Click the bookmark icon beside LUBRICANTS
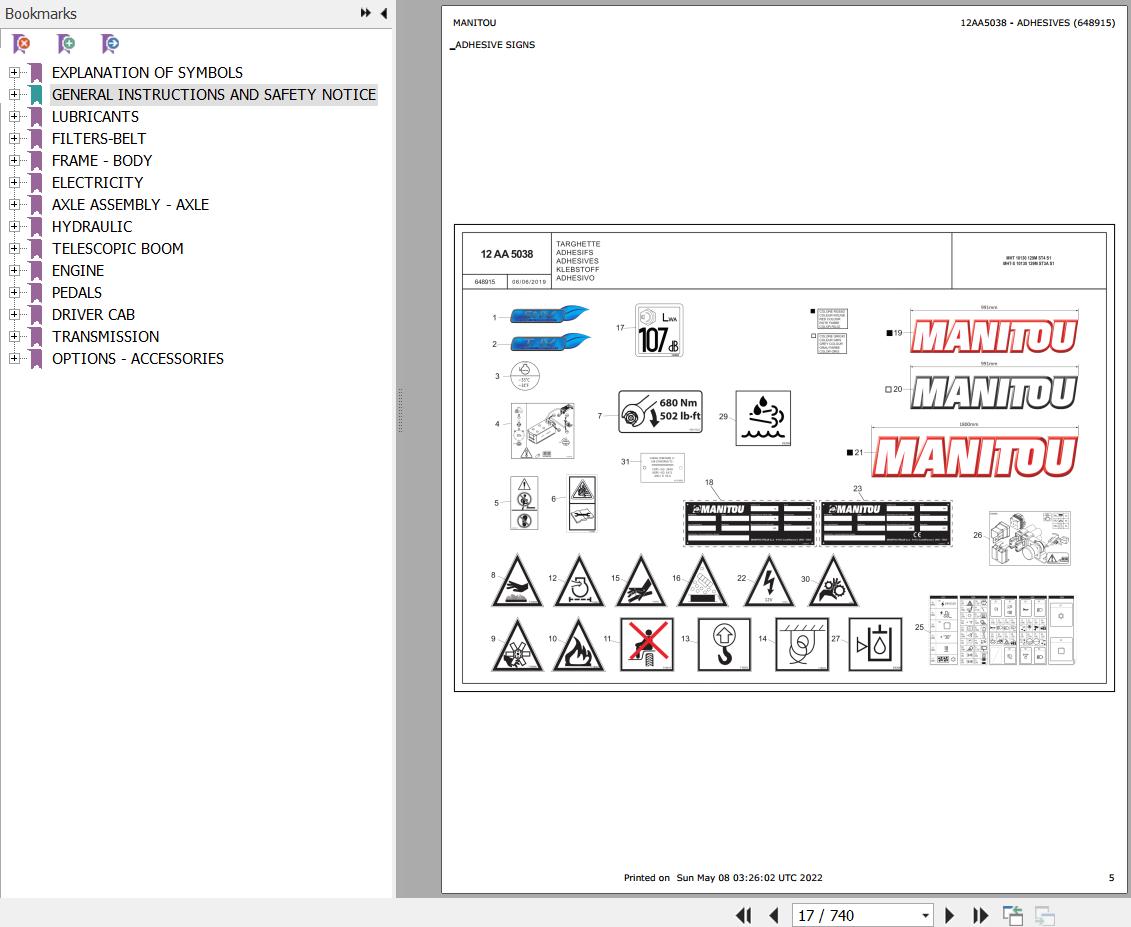 pos(36,117)
